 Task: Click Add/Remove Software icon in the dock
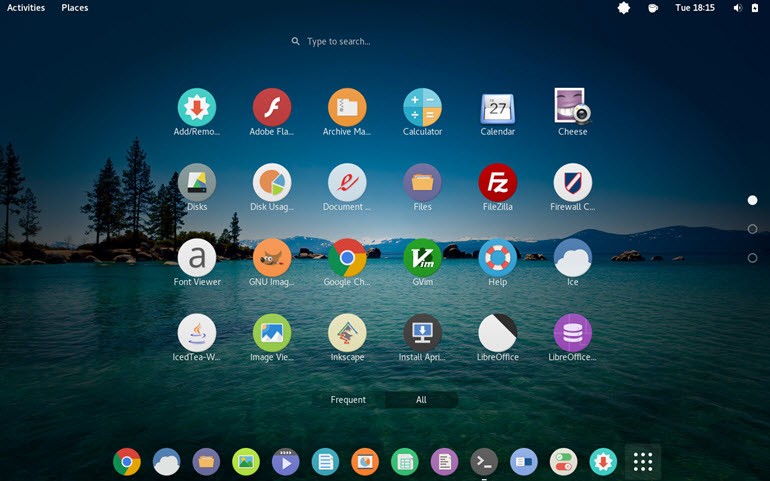click(x=603, y=462)
